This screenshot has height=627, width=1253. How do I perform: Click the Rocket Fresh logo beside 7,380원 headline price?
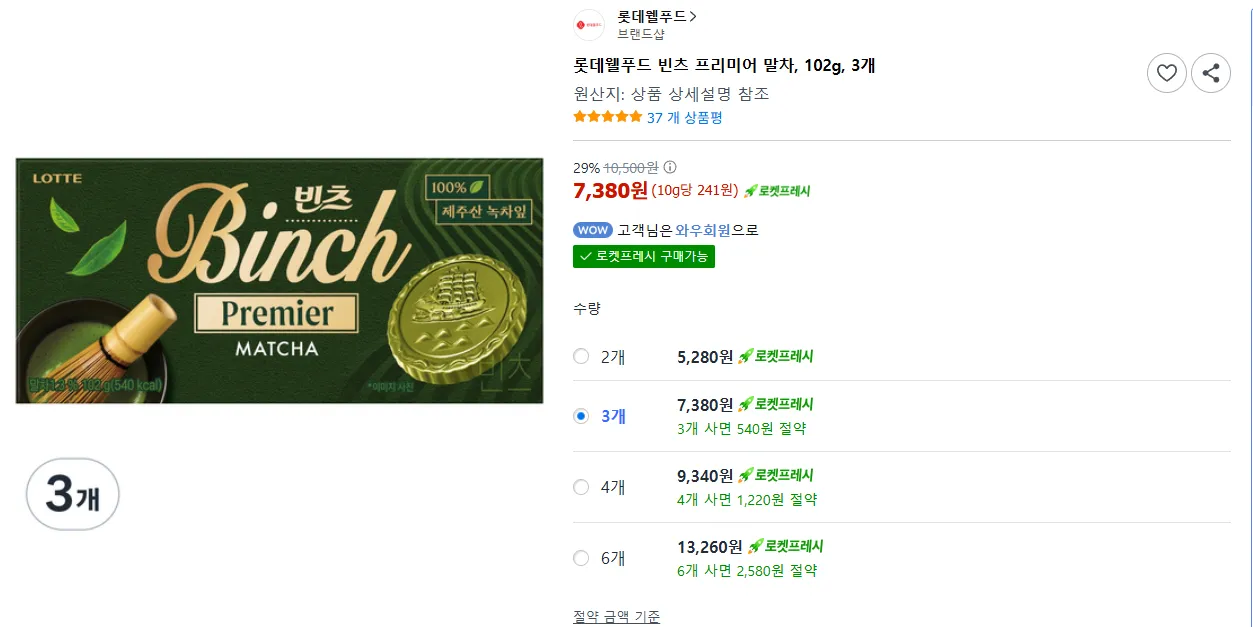tap(777, 191)
